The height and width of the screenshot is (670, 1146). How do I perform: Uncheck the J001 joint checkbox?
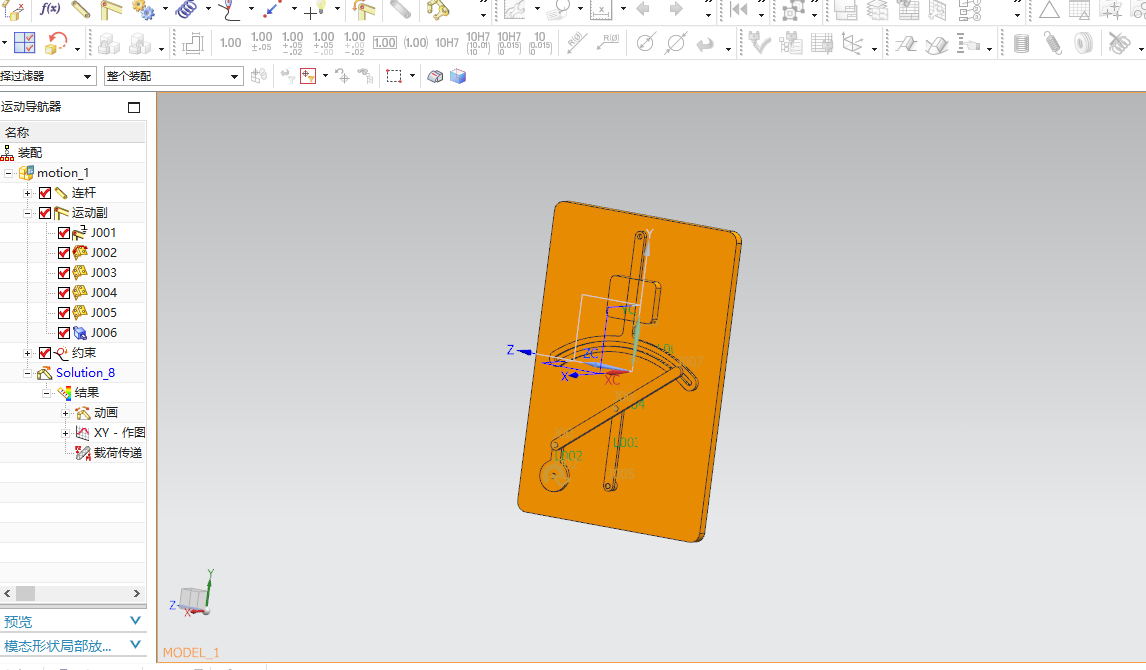64,233
